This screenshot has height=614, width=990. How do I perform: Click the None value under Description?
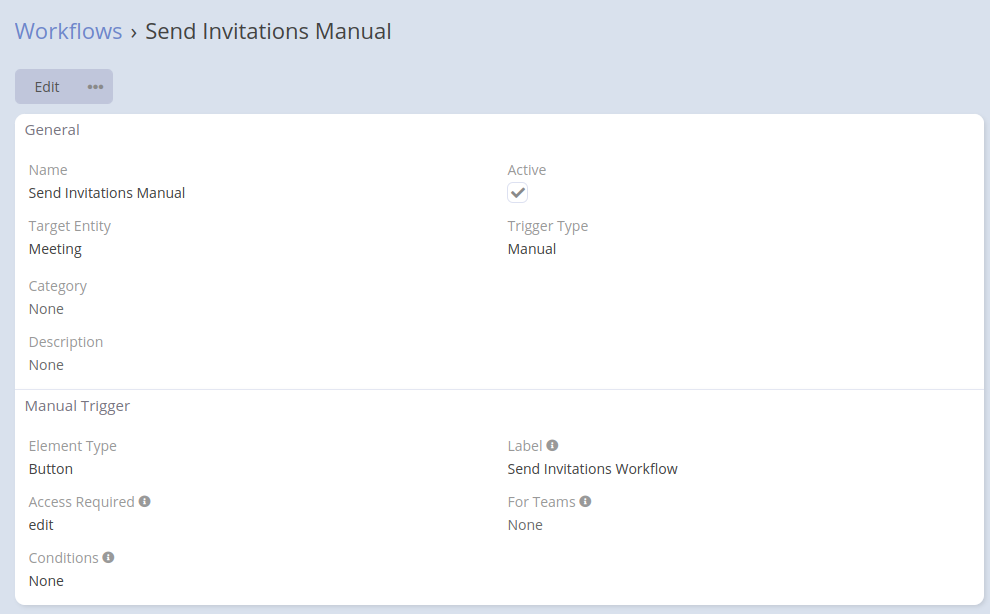46,365
